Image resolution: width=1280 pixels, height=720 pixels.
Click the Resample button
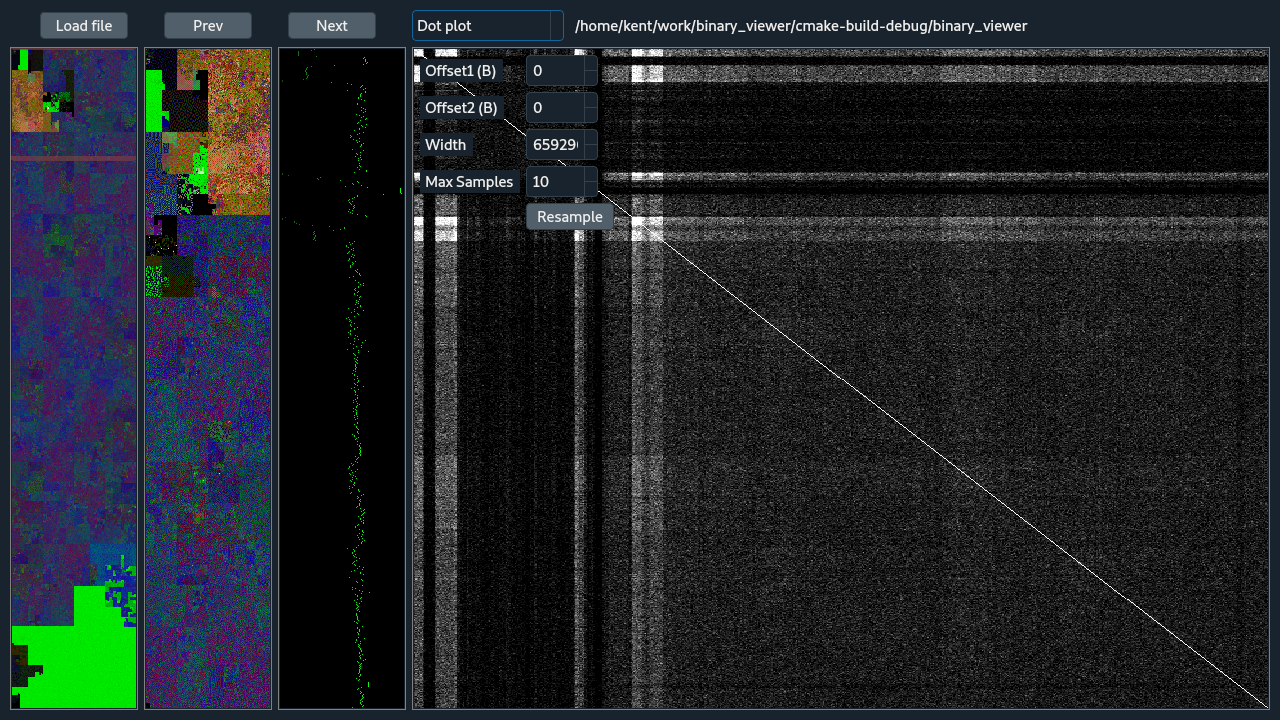pyautogui.click(x=569, y=217)
